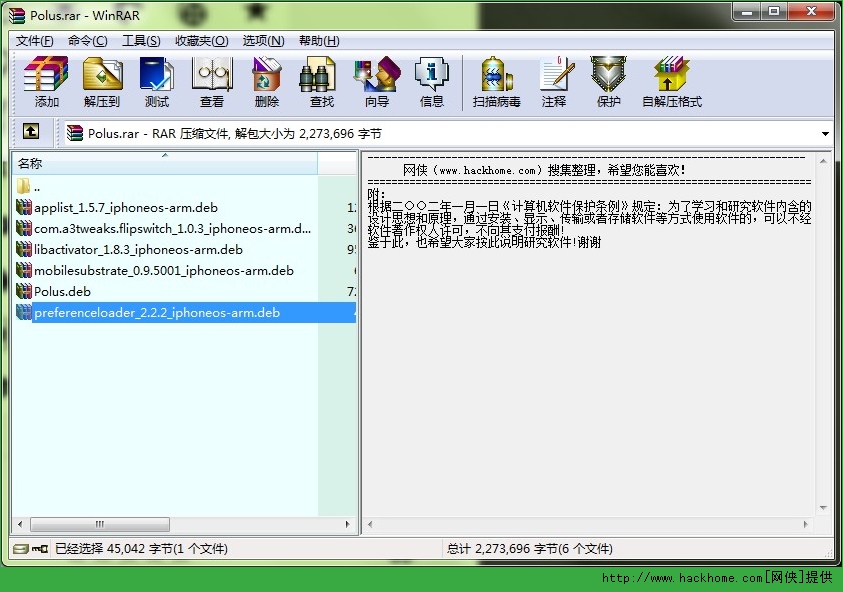The width and height of the screenshot is (843, 592).
Task: Open the Comment (注释) tool
Action: pos(554,82)
